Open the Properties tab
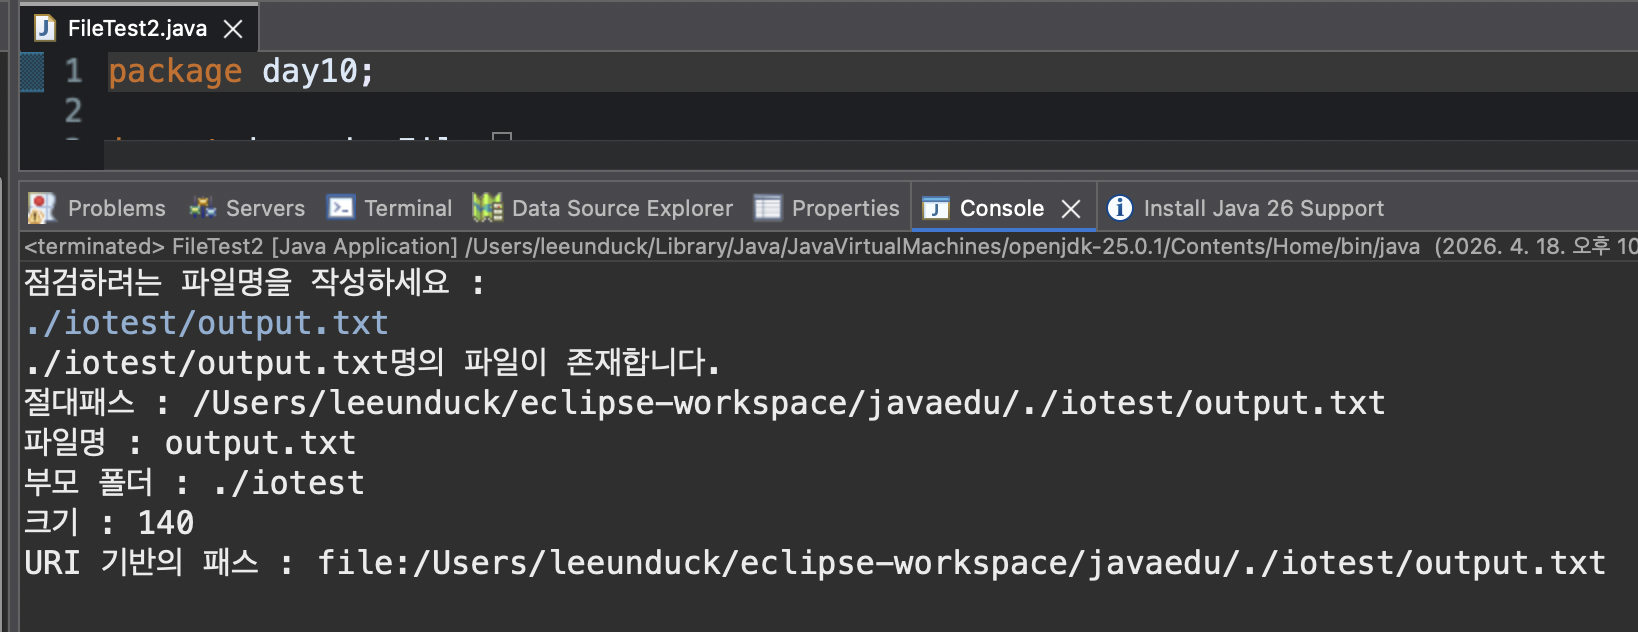 [x=827, y=208]
